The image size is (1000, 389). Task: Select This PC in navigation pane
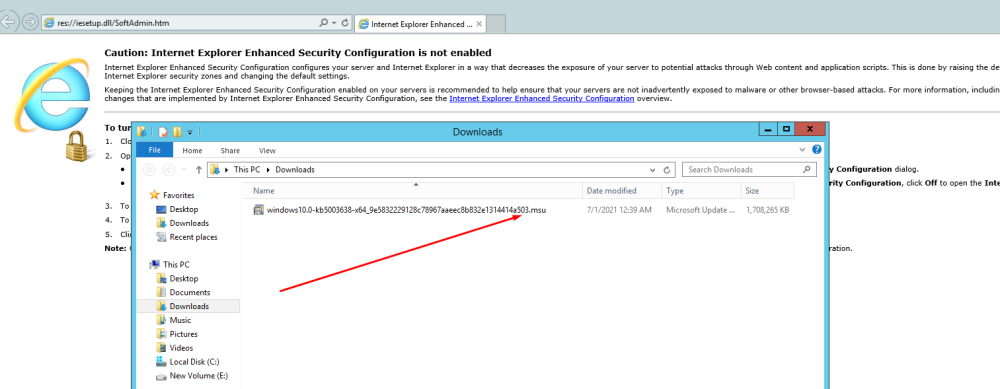coord(176,265)
